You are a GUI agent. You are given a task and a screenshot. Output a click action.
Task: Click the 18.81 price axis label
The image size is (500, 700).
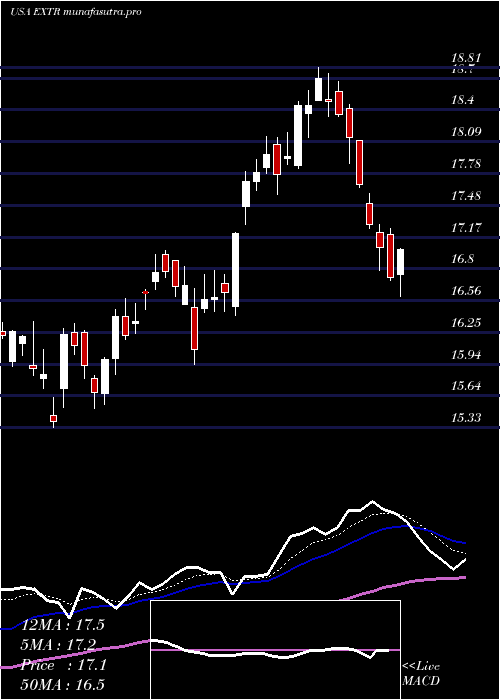click(466, 58)
